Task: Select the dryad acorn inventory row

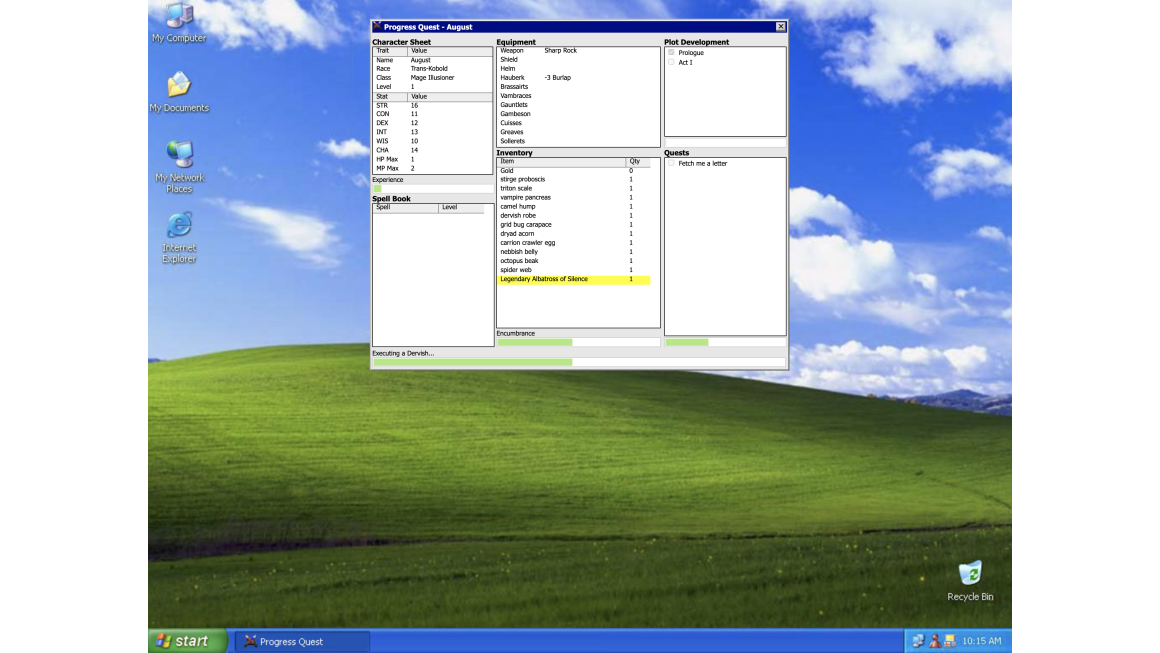Action: [x=573, y=234]
